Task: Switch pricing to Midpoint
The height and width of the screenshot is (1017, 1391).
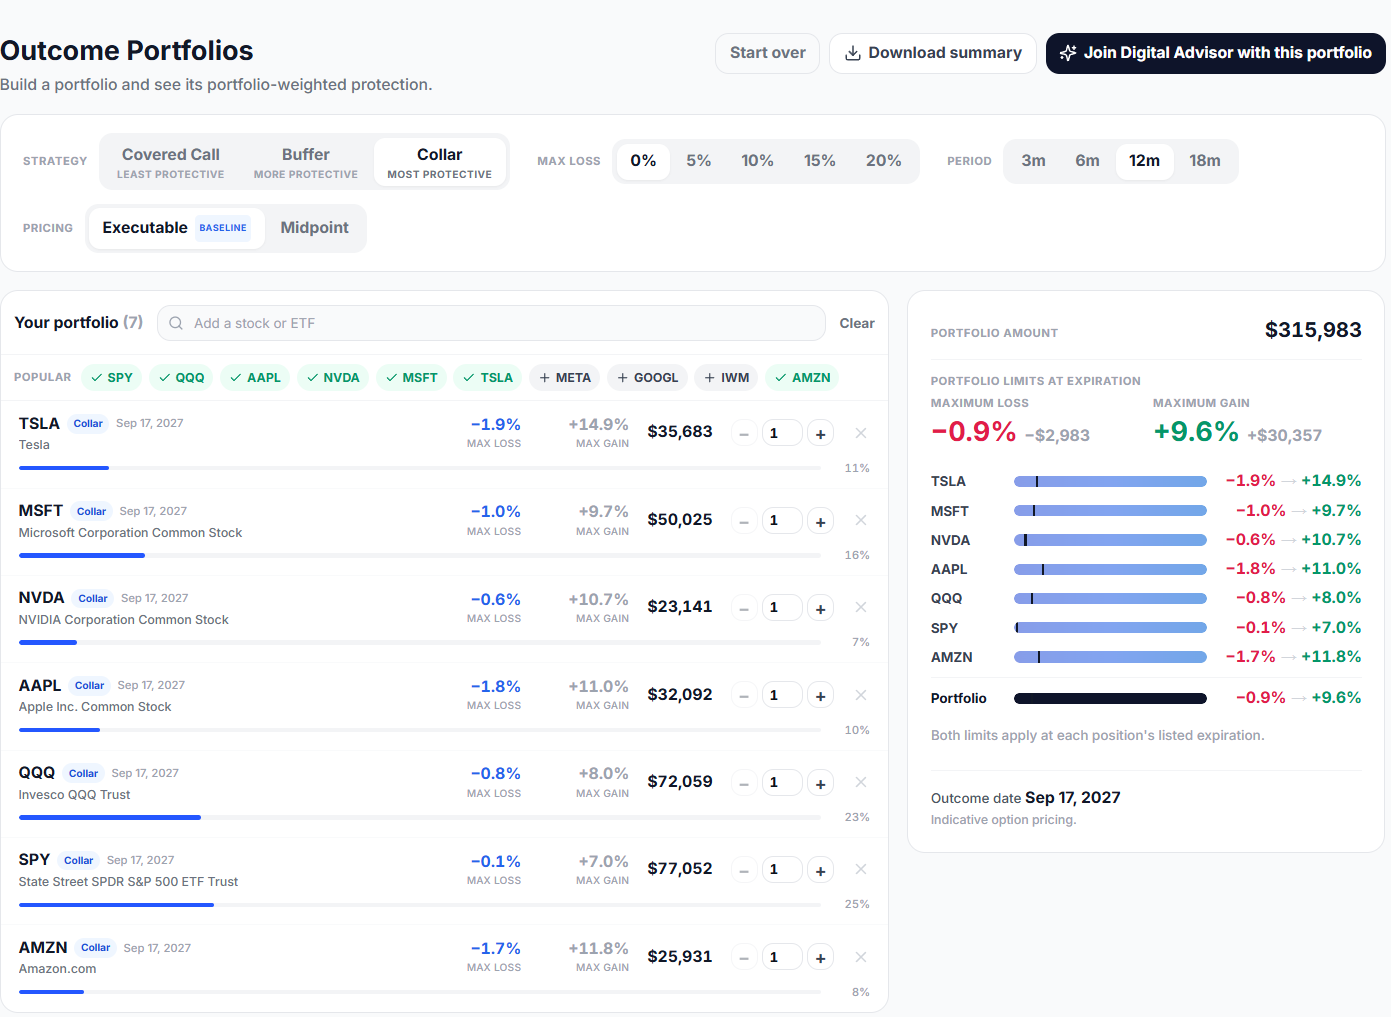Action: pyautogui.click(x=315, y=228)
